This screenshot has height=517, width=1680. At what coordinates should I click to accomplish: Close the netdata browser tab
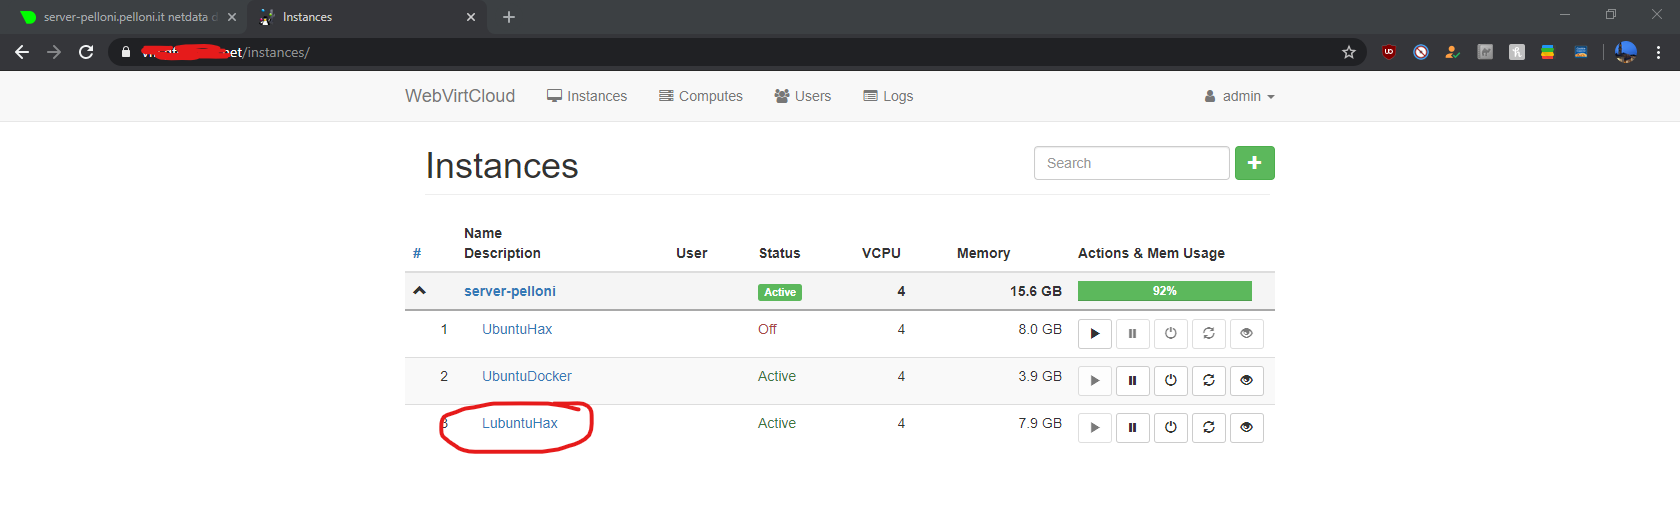pyautogui.click(x=232, y=17)
